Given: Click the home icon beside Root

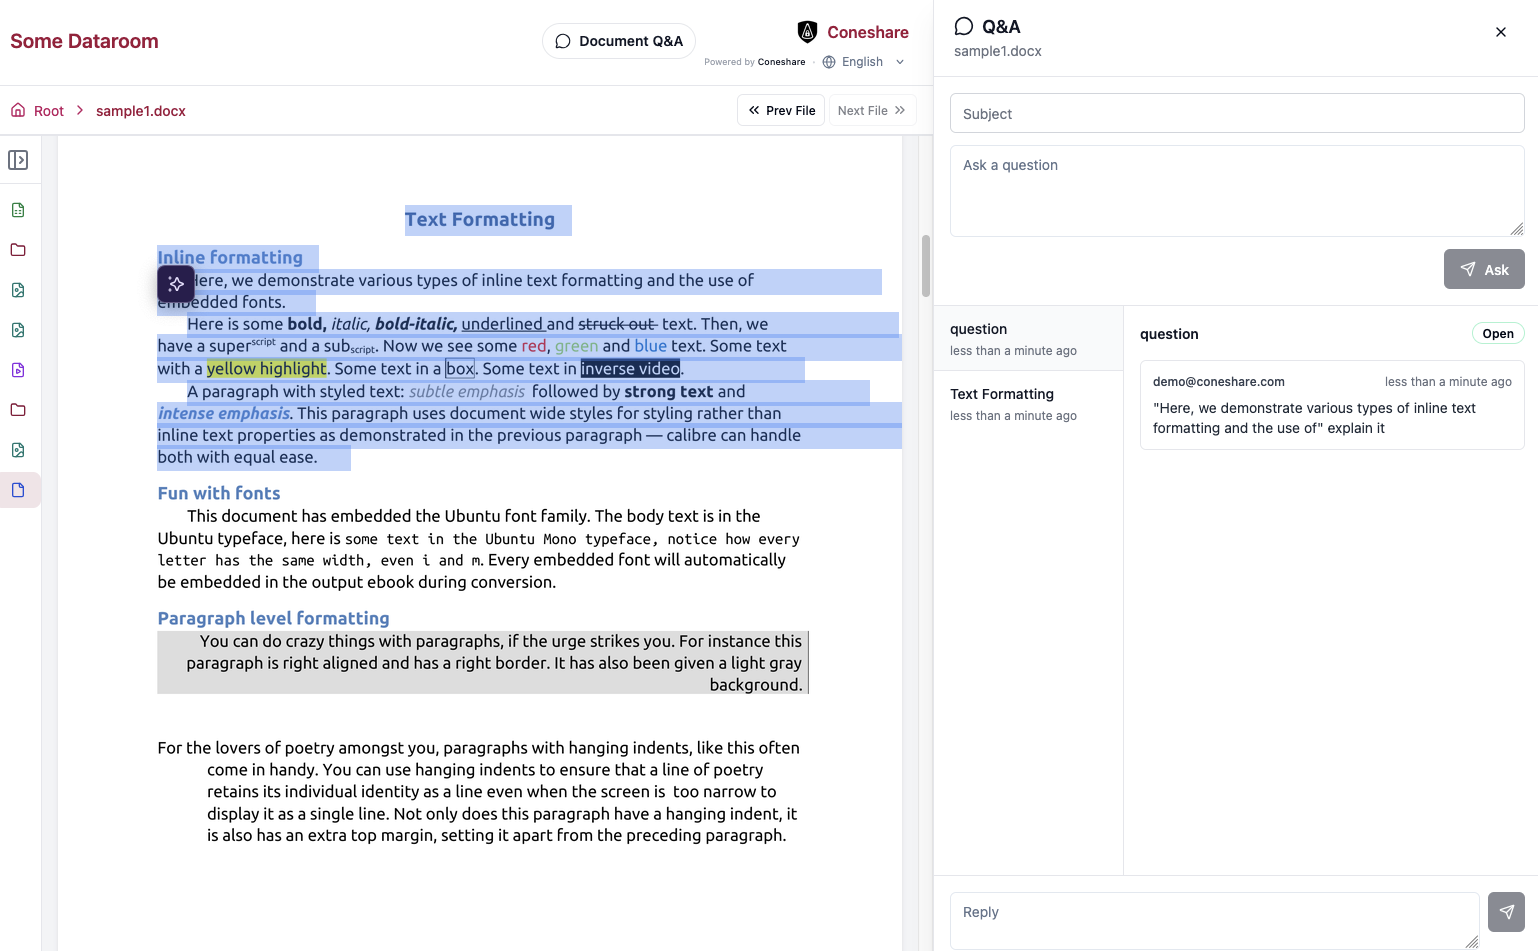Looking at the screenshot, I should (x=18, y=110).
